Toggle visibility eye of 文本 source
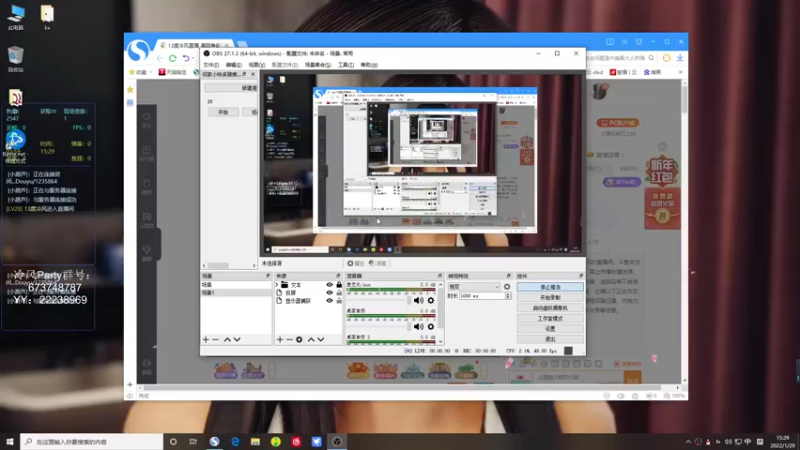The width and height of the screenshot is (800, 450). click(x=330, y=285)
